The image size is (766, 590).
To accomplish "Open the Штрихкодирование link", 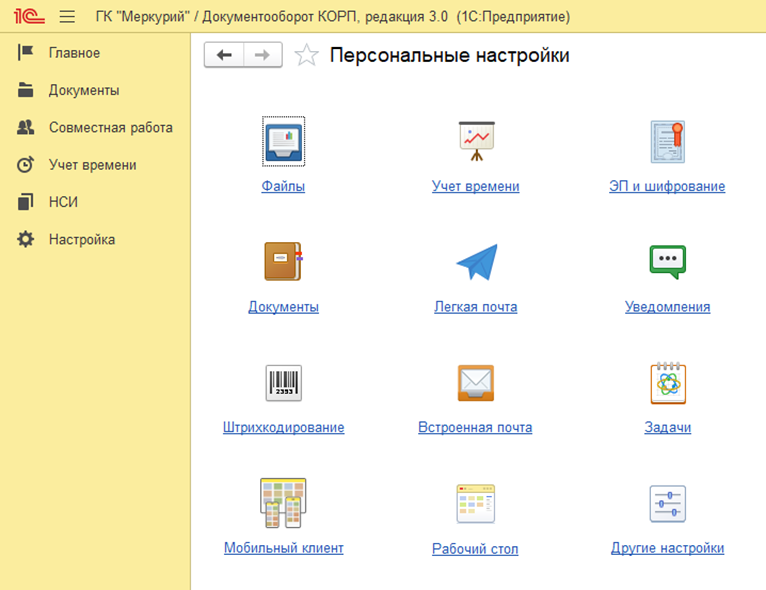I will pyautogui.click(x=284, y=427).
